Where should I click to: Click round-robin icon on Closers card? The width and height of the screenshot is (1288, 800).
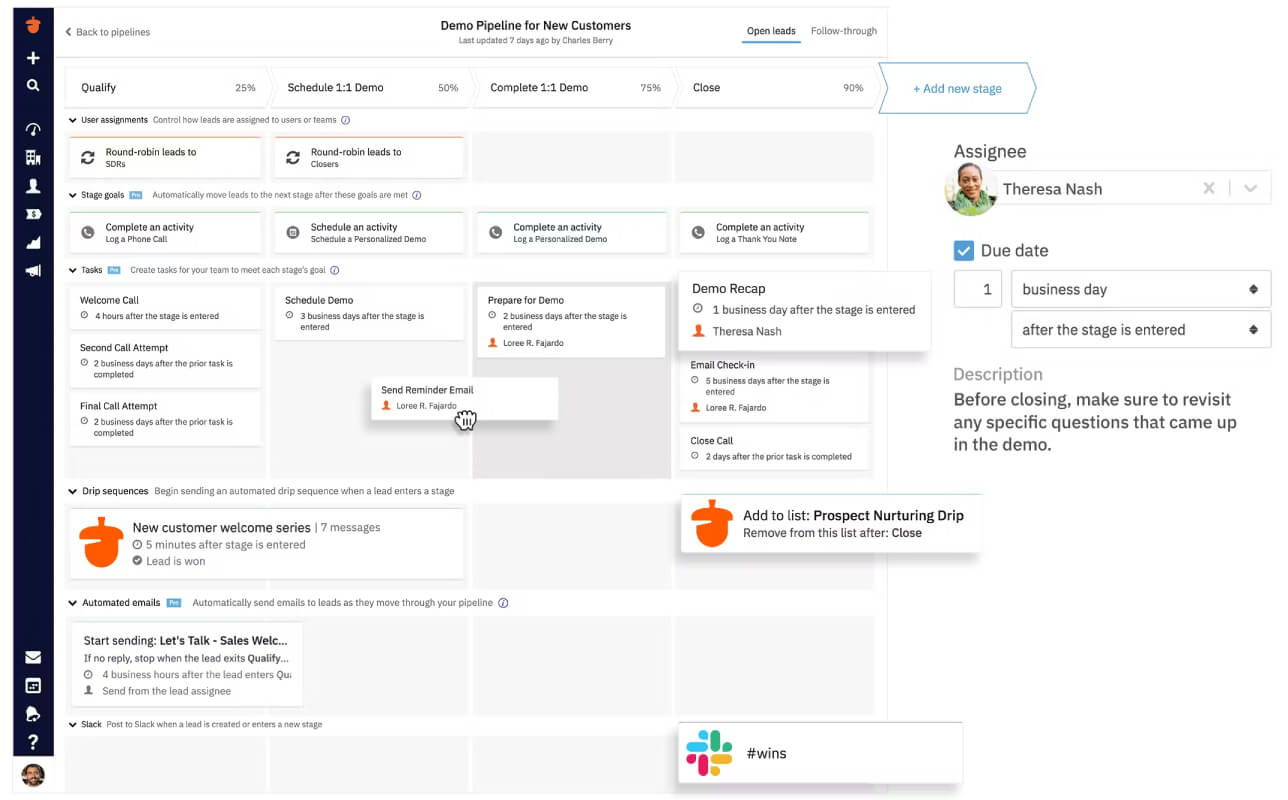coord(293,158)
